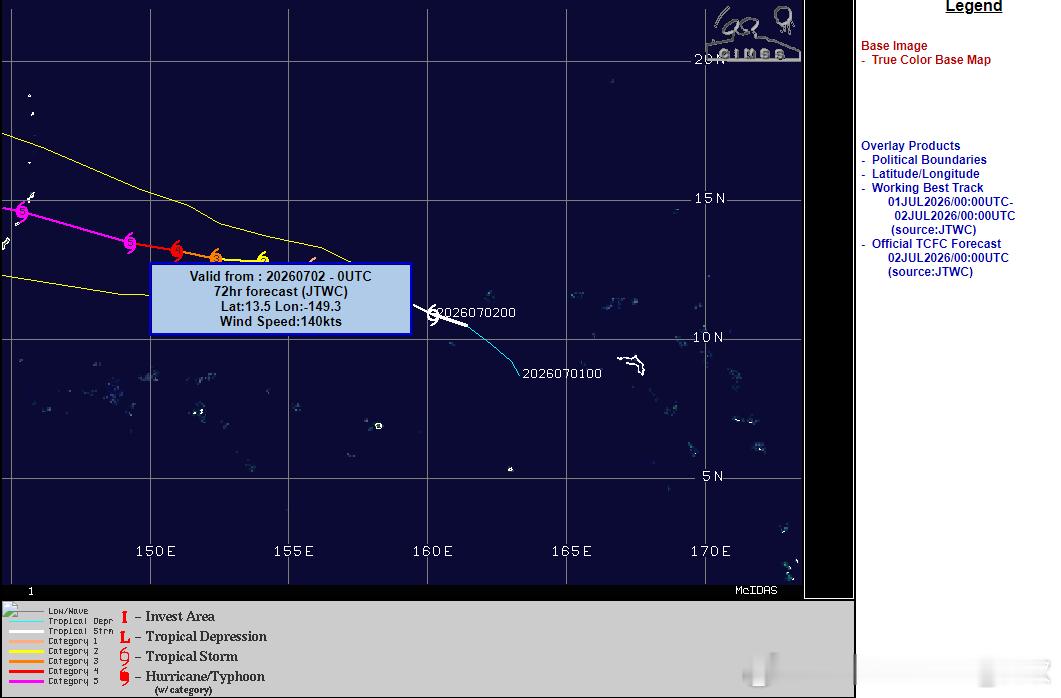Click the Base Image legend heading
This screenshot has height=698, width=1061.
pyautogui.click(x=894, y=46)
